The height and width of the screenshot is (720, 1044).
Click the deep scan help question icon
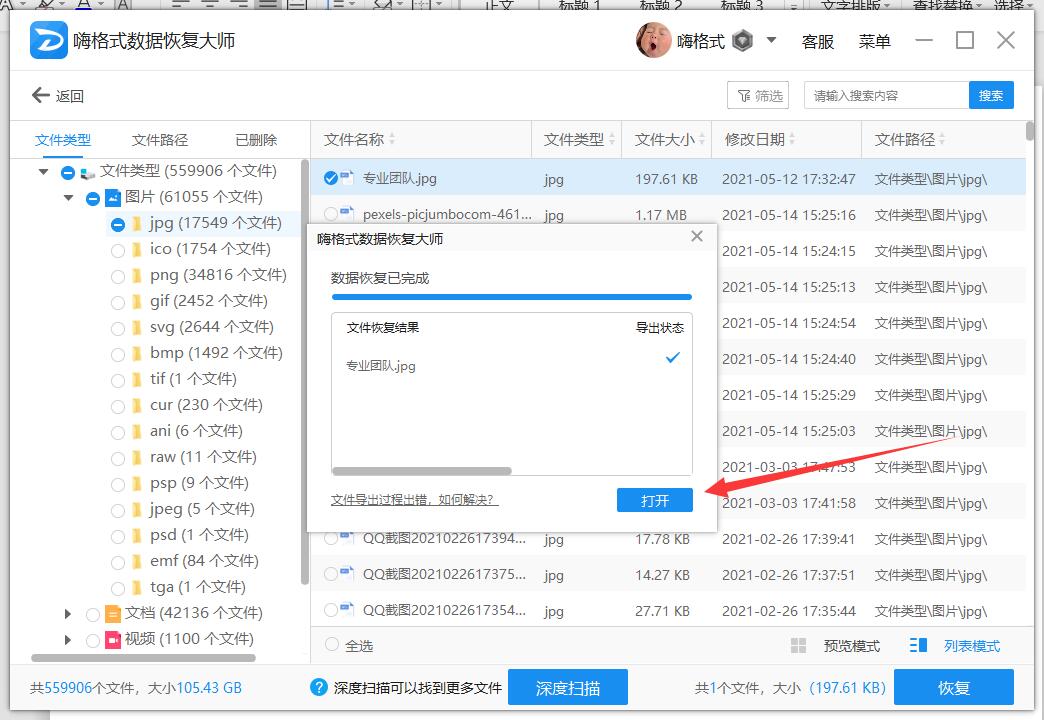(x=319, y=687)
